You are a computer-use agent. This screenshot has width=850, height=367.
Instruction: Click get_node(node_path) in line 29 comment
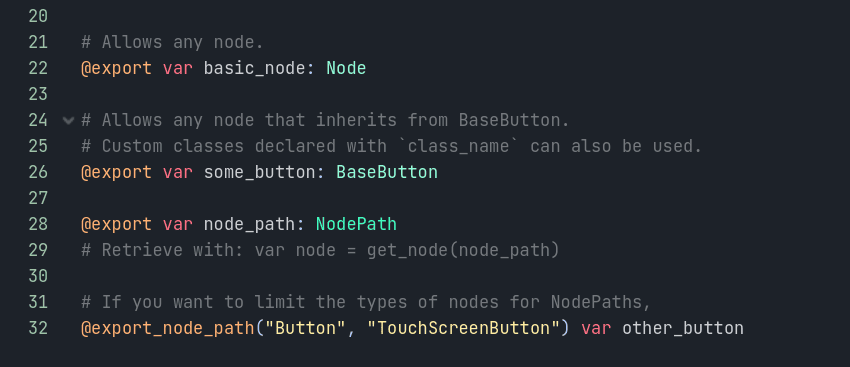point(463,251)
